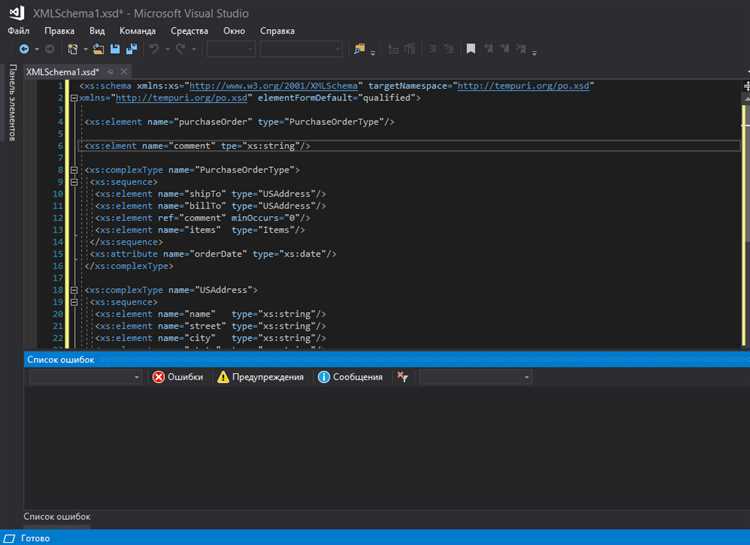Click the Open File folder icon
The width and height of the screenshot is (750, 545).
[x=99, y=49]
